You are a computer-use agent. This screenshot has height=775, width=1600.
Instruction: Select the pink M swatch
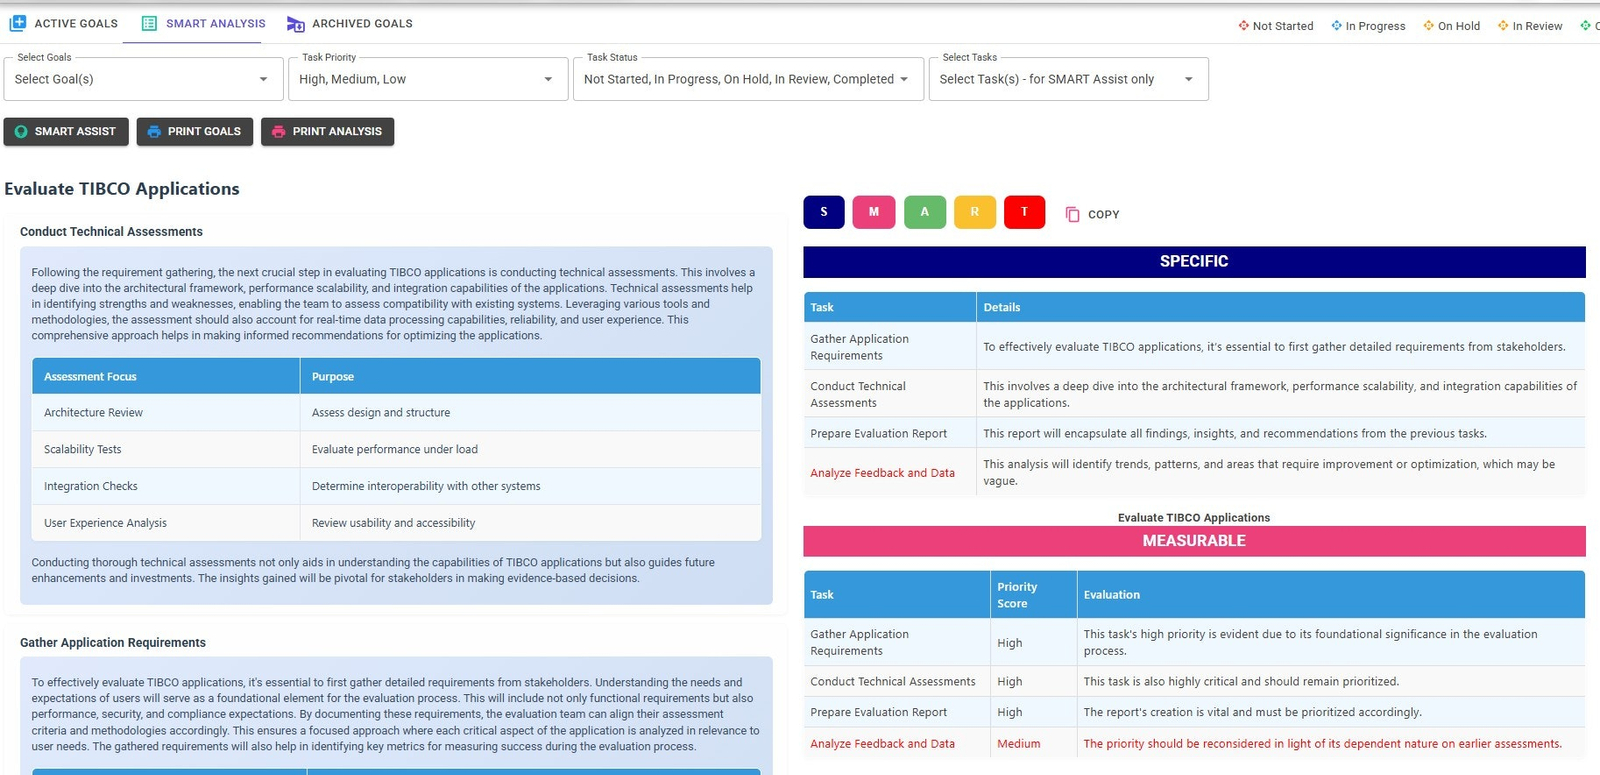873,212
